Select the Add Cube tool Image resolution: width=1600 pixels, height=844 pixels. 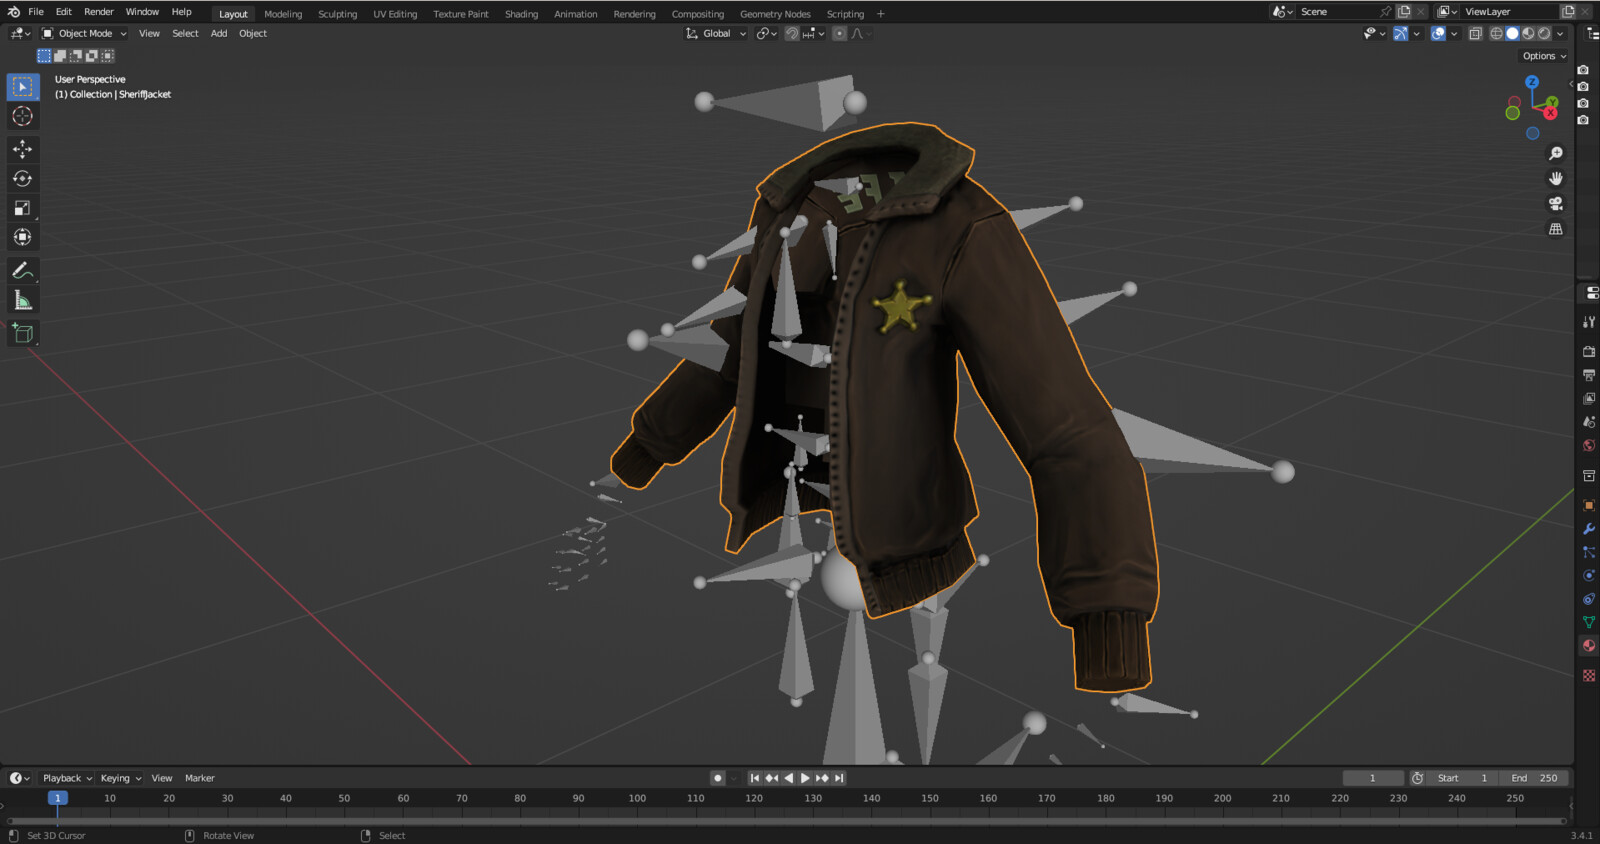point(22,333)
